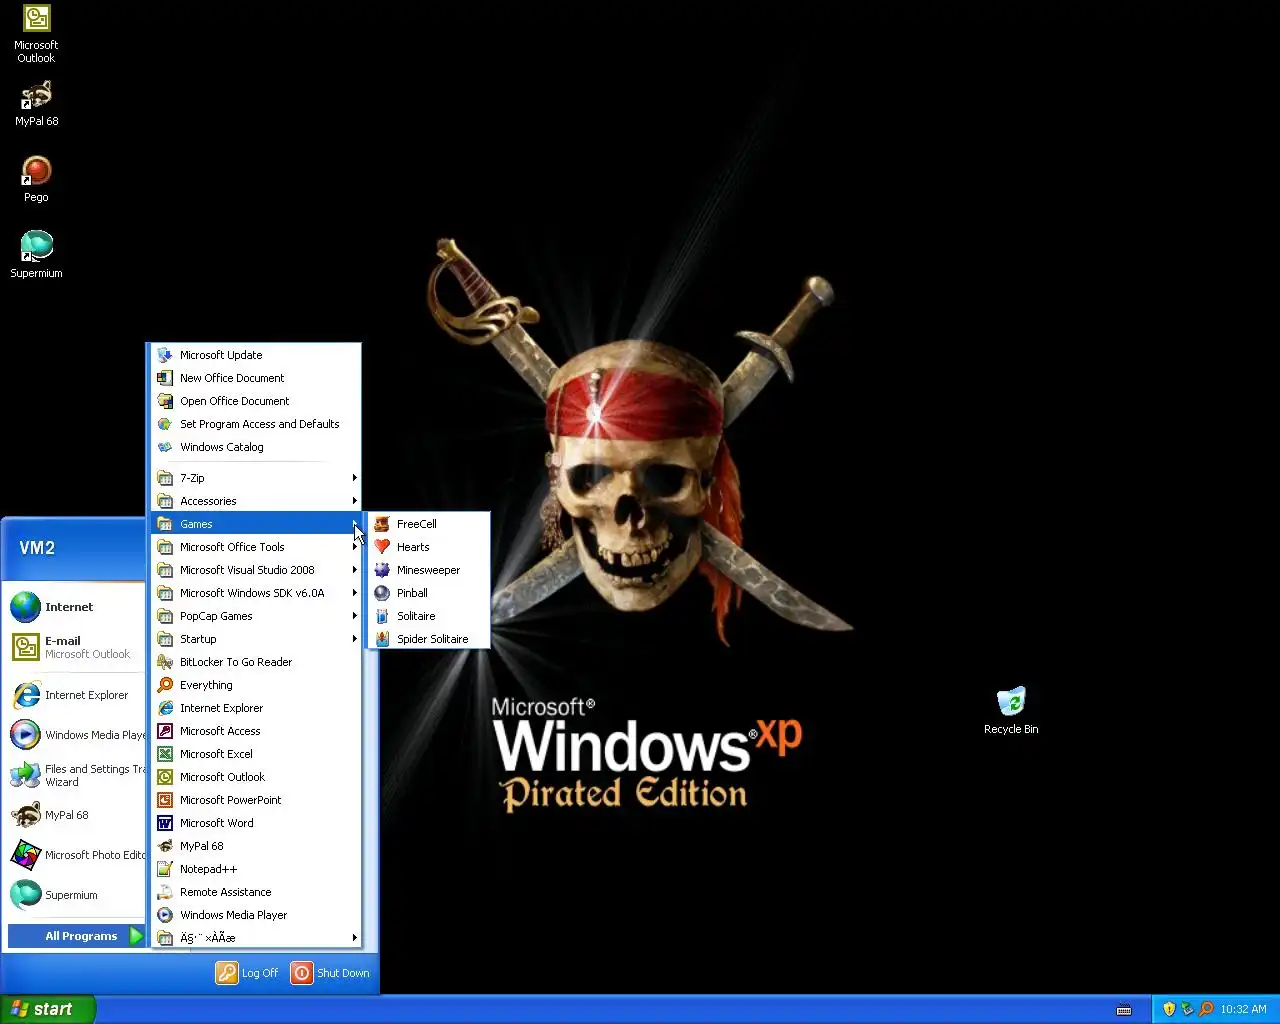This screenshot has width=1280, height=1024.
Task: Open Microsoft Photo Editor from Start menu
Action: pyautogui.click(x=76, y=855)
